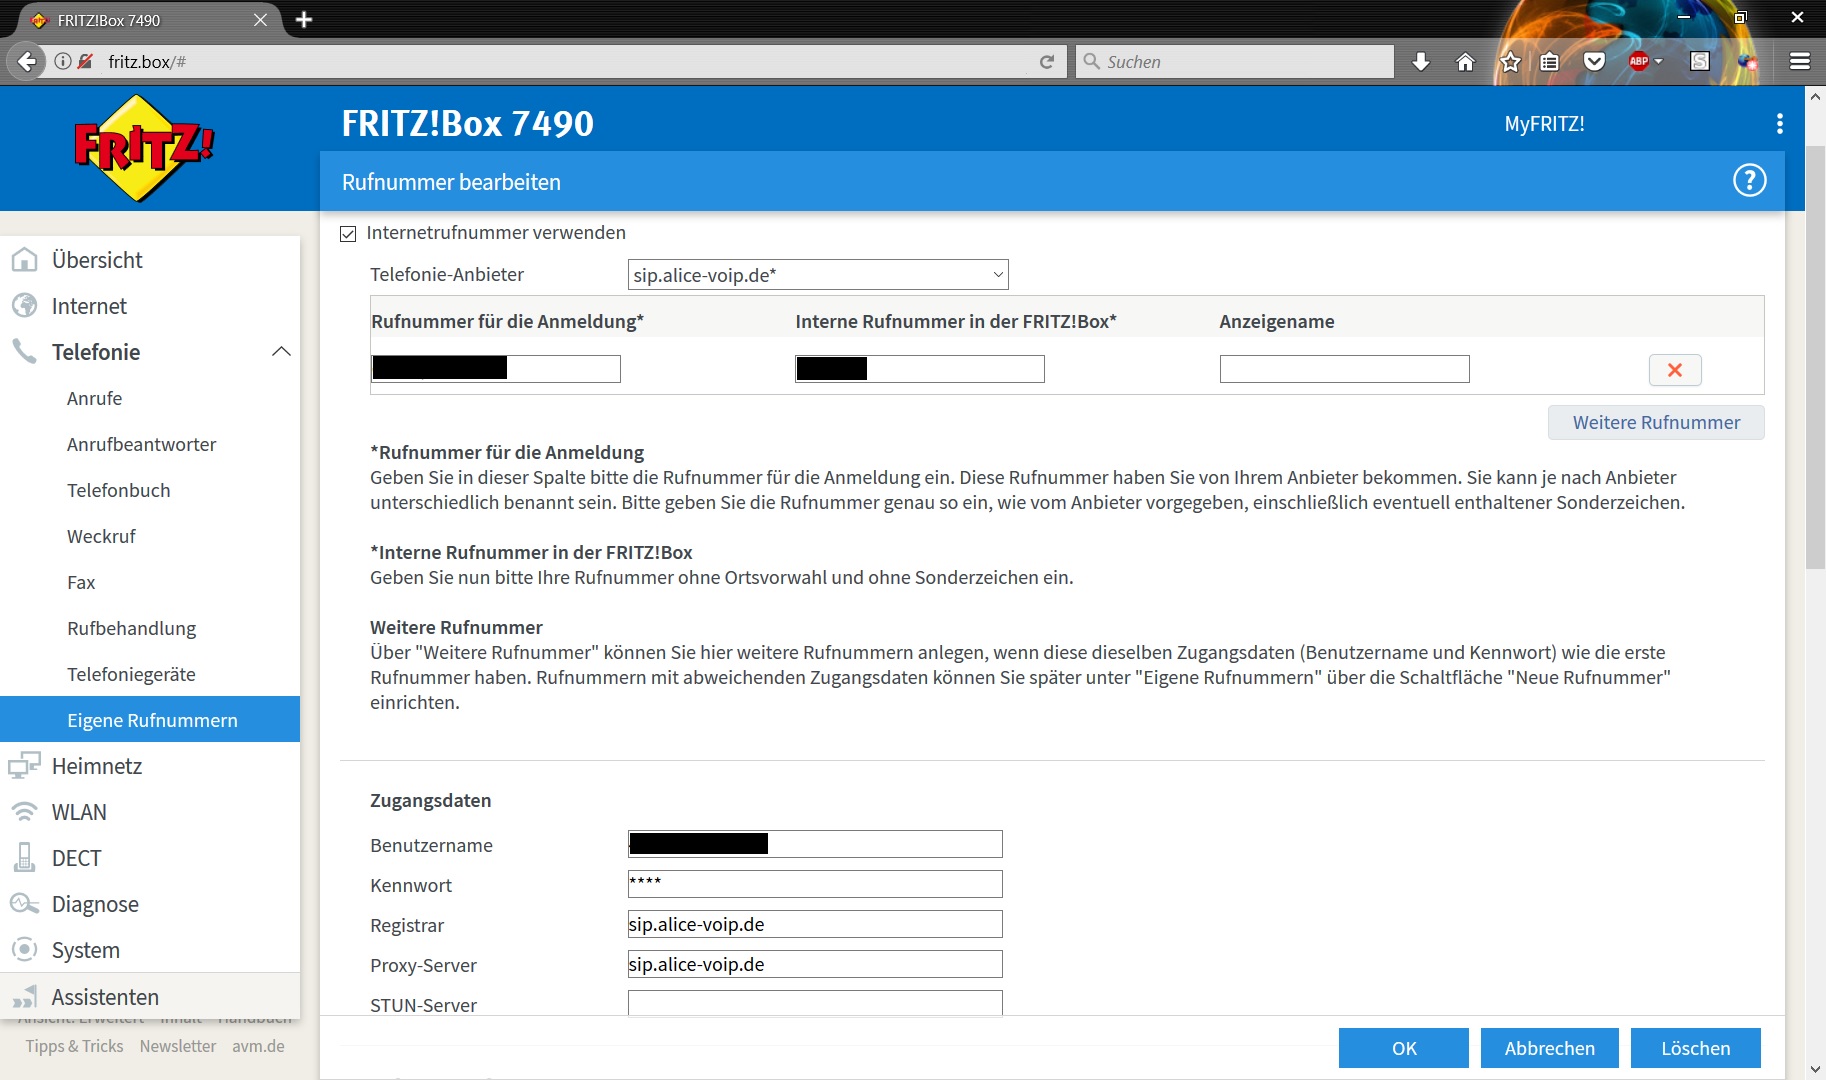Click the FRITZ! logo

[144, 148]
